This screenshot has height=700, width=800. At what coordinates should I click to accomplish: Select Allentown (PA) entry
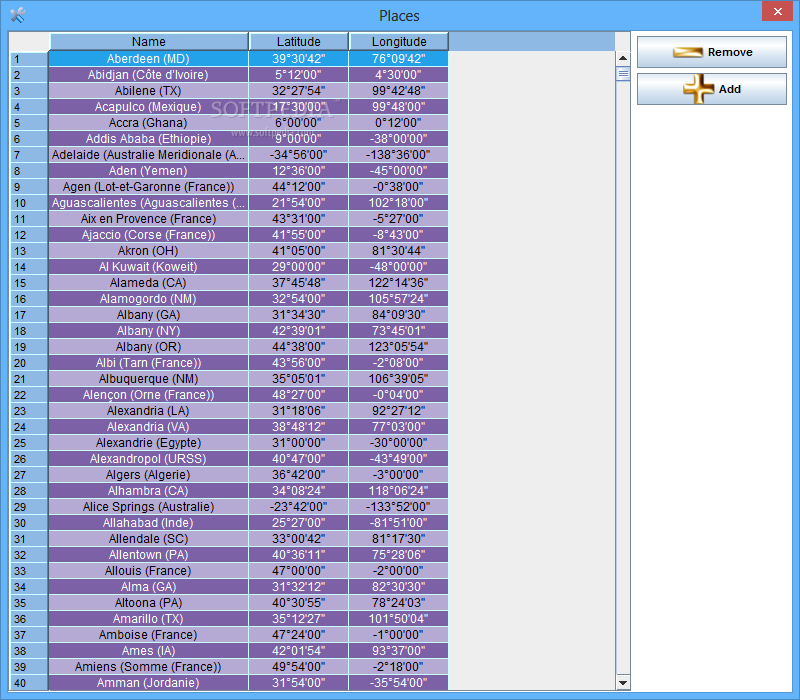(148, 555)
